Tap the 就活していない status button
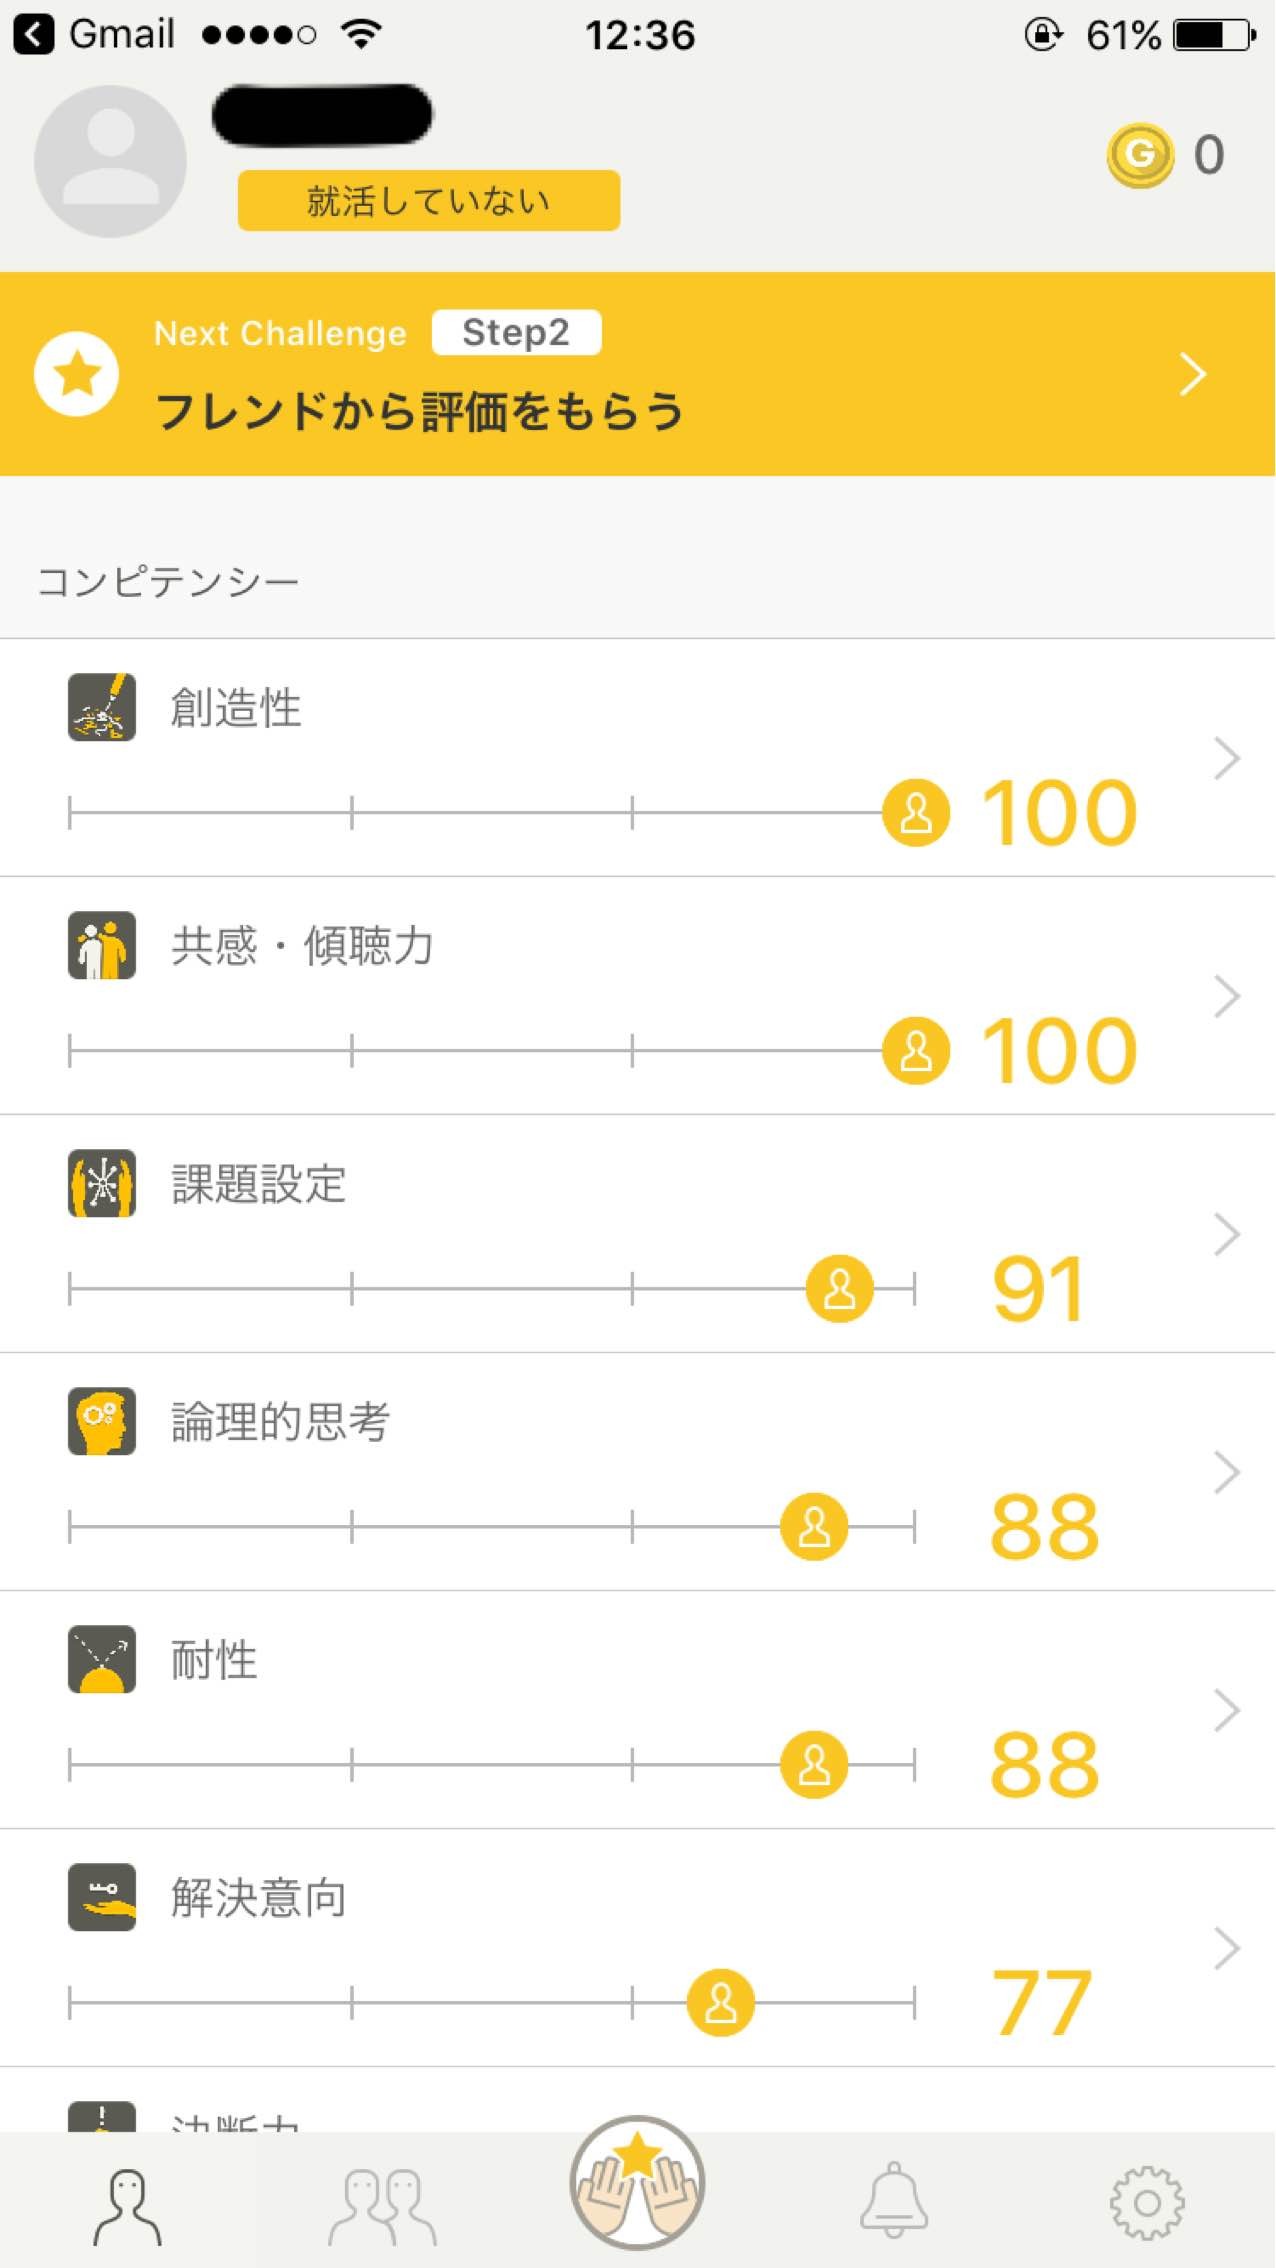 428,201
